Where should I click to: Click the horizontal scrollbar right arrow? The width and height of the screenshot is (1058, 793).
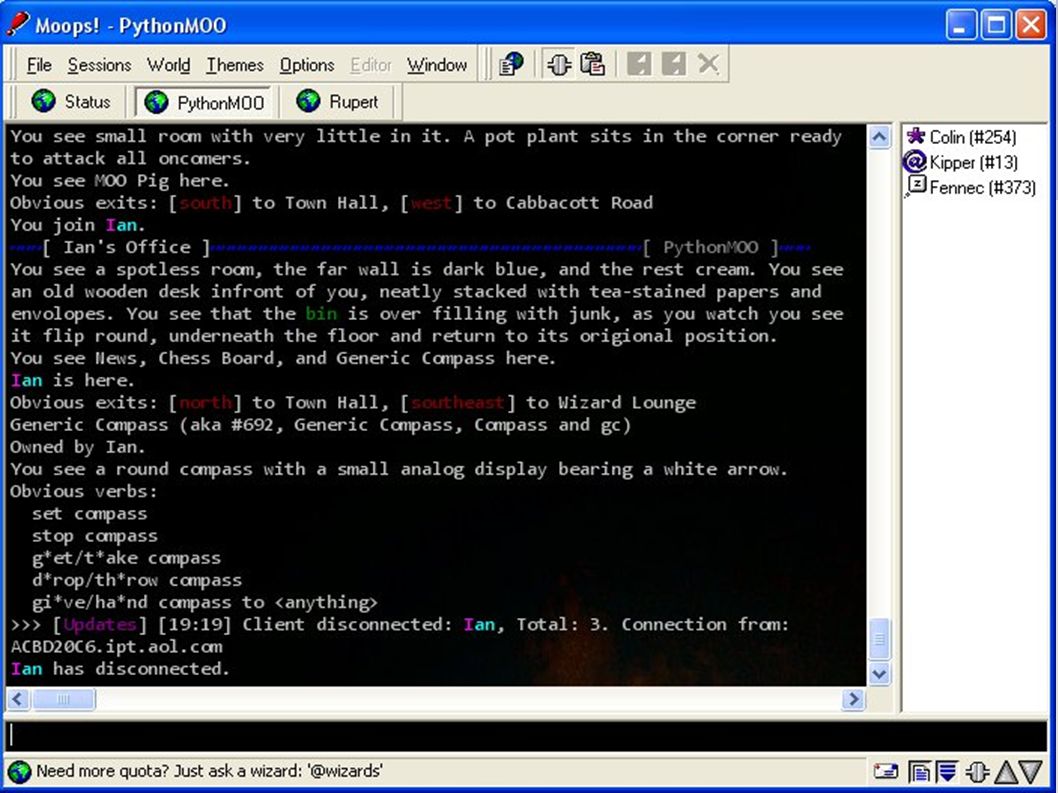[x=854, y=699]
